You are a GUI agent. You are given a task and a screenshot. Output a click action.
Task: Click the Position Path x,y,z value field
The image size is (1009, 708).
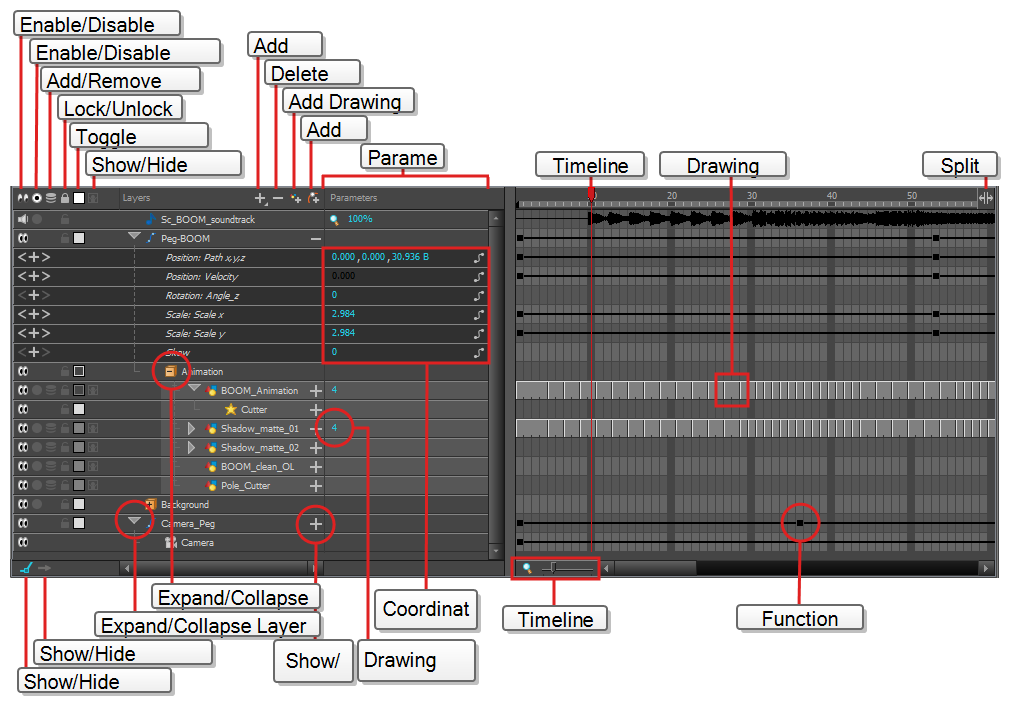pyautogui.click(x=380, y=258)
